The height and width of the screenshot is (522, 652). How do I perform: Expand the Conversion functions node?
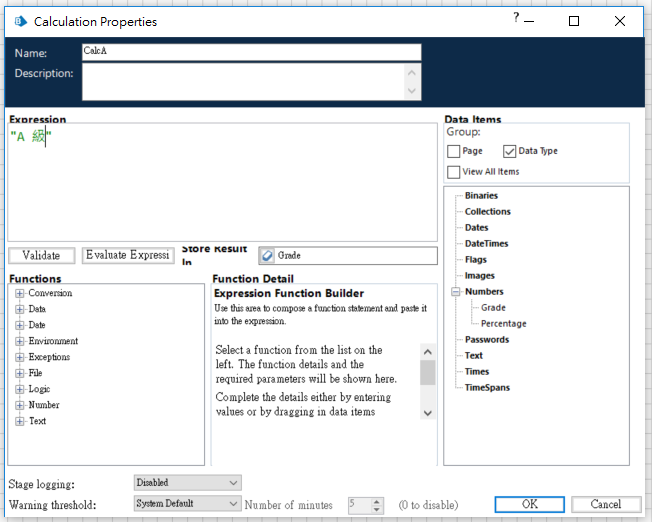pos(19,293)
